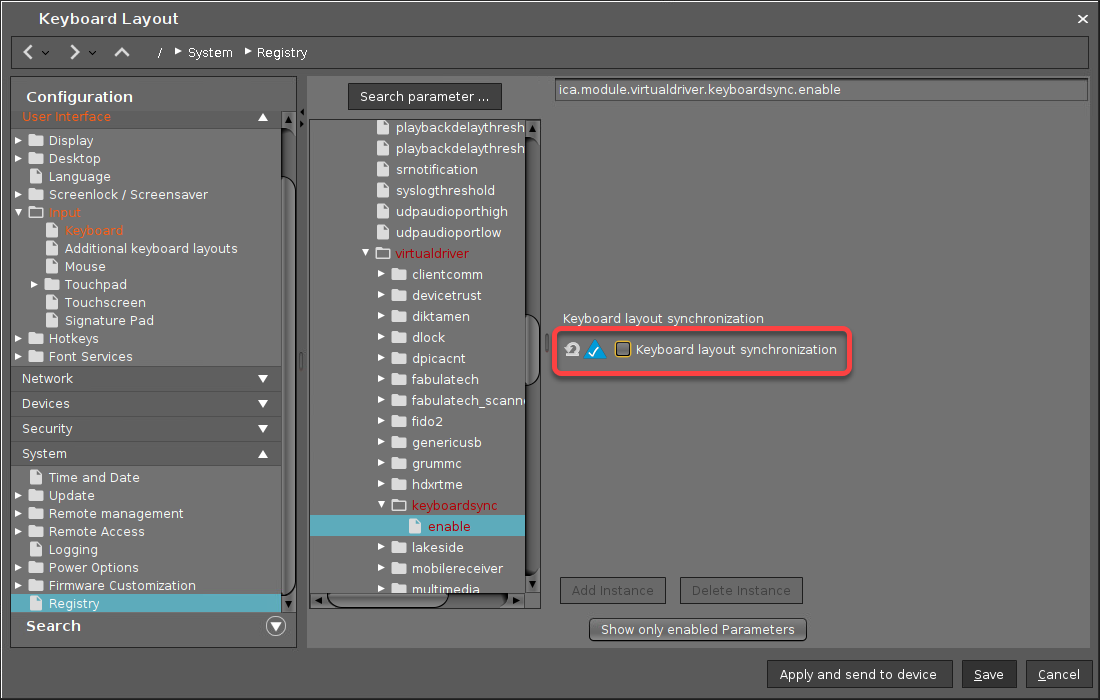
Task: Click Apply and send to device
Action: (x=858, y=674)
